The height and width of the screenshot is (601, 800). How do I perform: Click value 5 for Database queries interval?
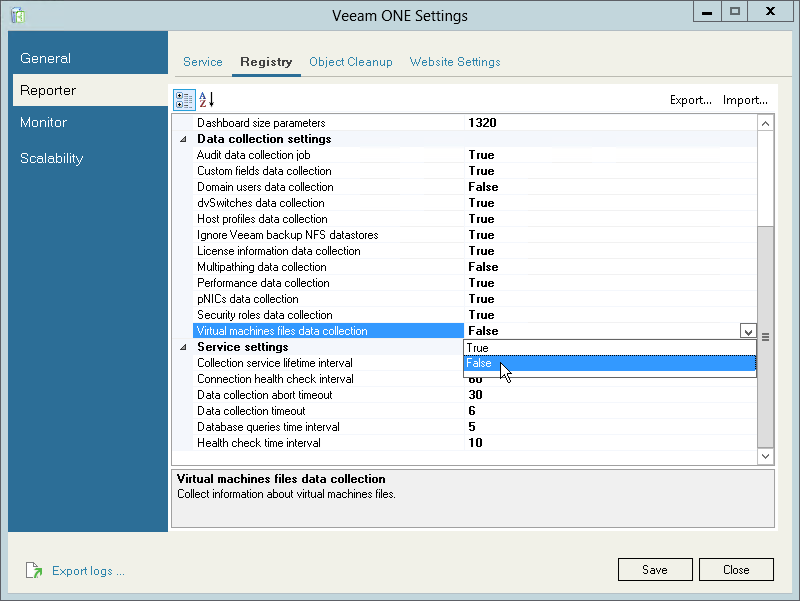coord(472,427)
